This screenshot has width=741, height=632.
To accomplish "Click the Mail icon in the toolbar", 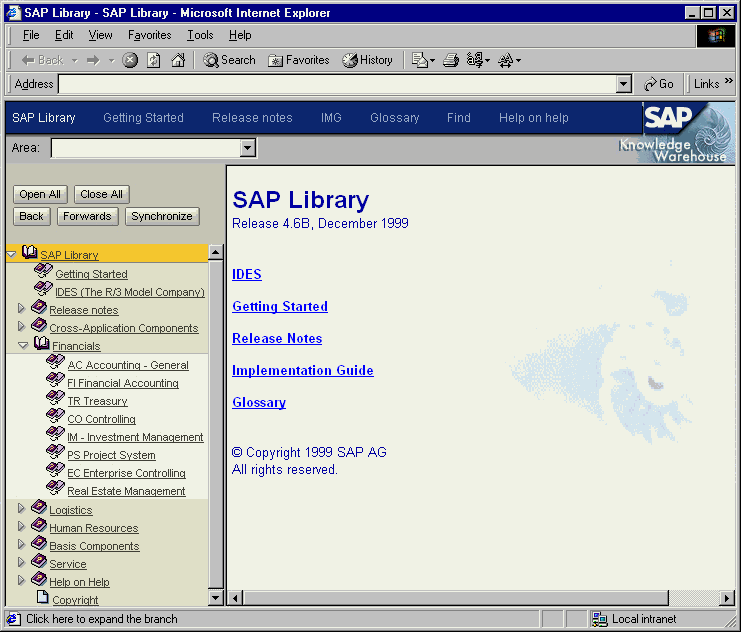I will (x=420, y=60).
